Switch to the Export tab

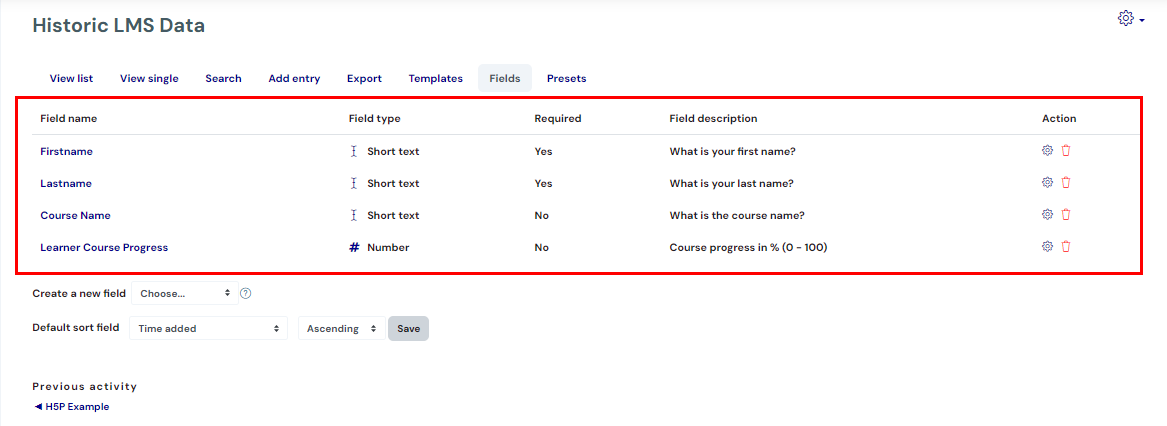point(364,78)
